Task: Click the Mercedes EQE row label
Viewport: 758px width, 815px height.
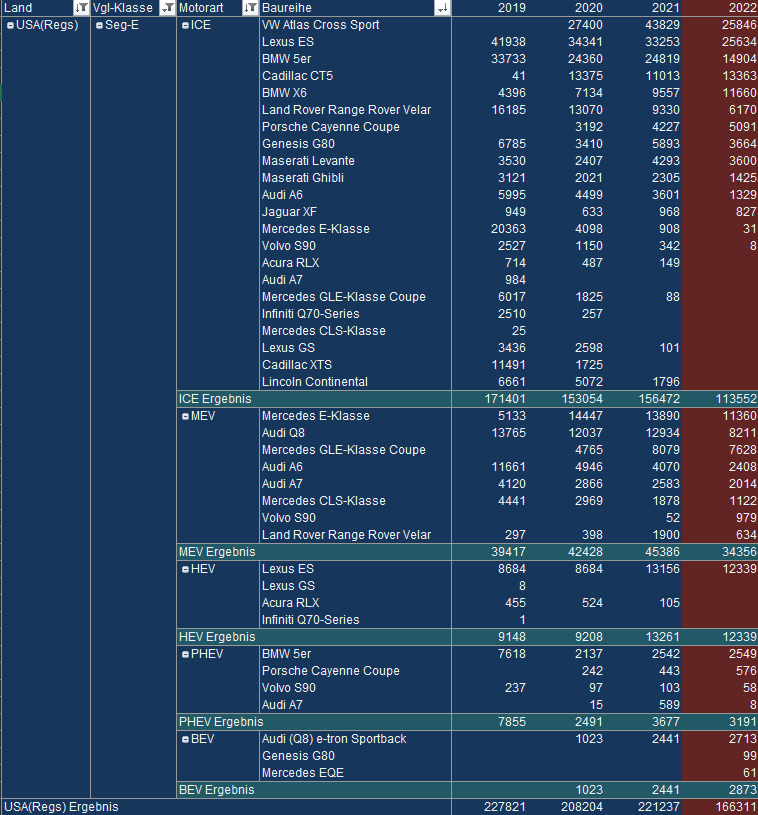Action: (x=303, y=773)
